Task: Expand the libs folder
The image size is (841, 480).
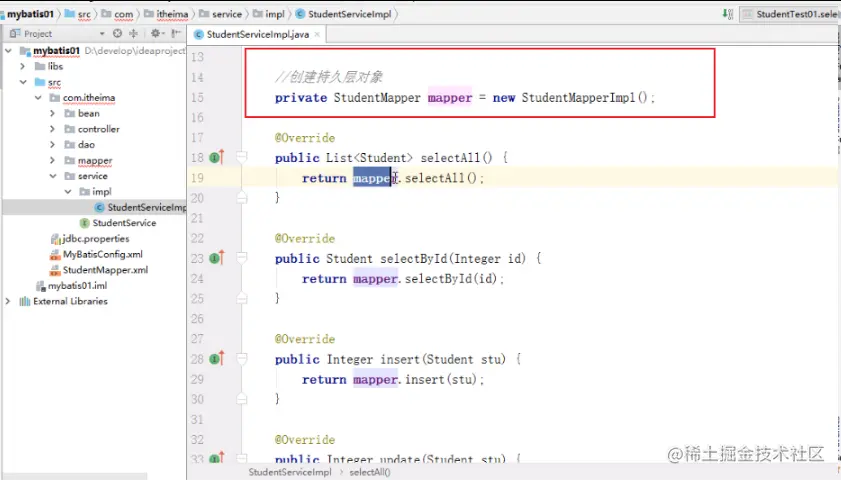Action: (23, 66)
